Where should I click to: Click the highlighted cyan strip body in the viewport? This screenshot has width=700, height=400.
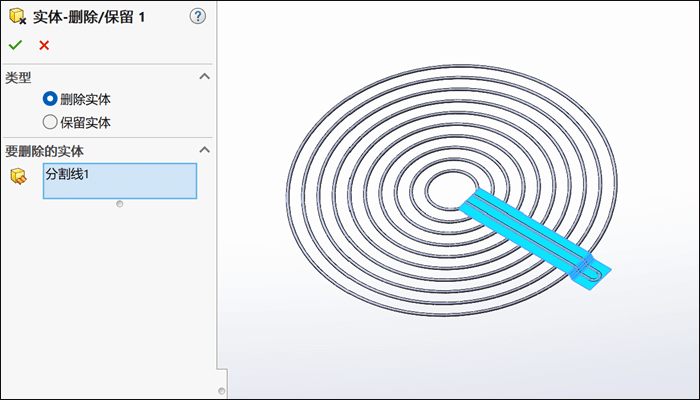click(531, 233)
